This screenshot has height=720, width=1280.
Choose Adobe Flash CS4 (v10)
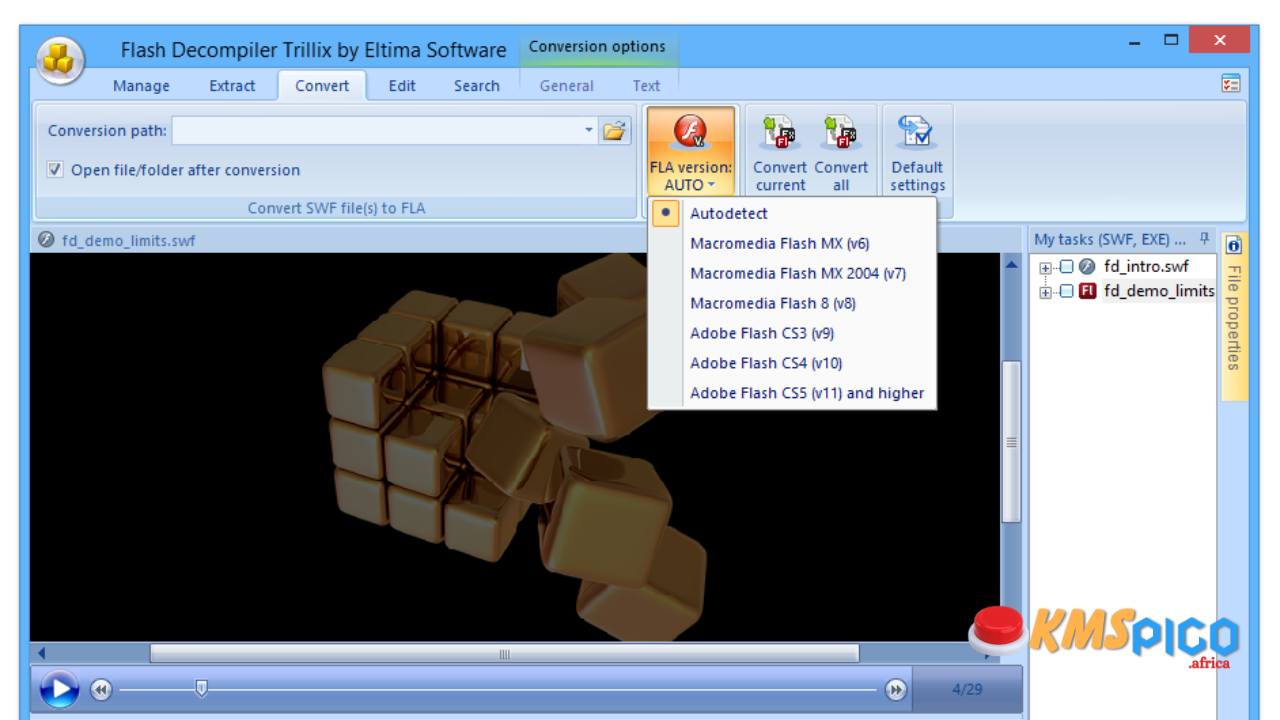(x=792, y=363)
